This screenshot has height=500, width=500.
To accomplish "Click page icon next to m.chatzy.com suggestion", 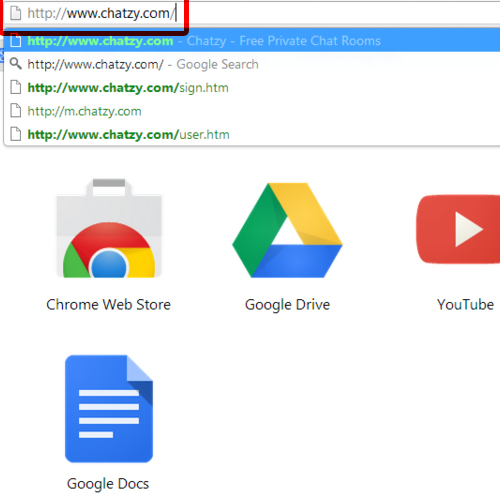I will tap(15, 111).
